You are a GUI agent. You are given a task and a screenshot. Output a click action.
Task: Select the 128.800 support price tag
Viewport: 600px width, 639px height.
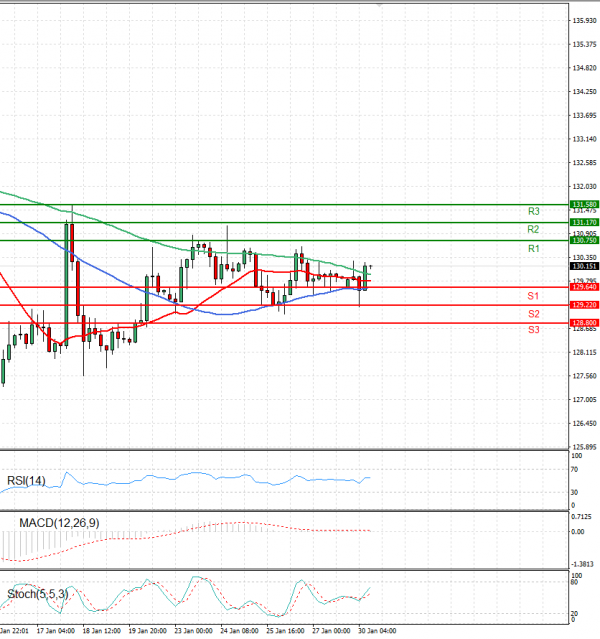pos(585,323)
